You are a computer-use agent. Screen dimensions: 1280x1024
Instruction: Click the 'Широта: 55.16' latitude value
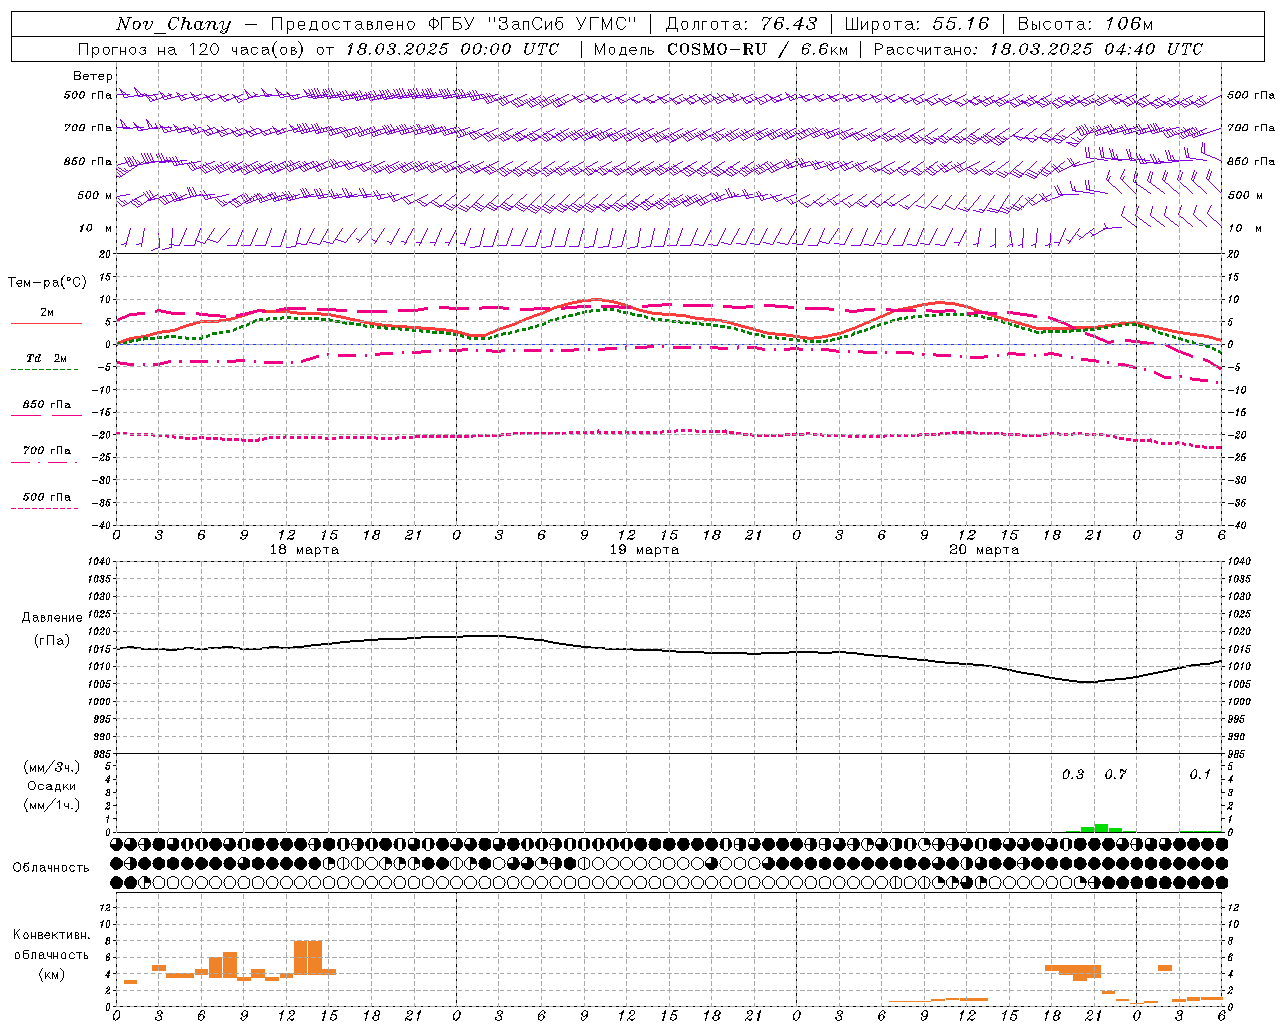coord(917,24)
